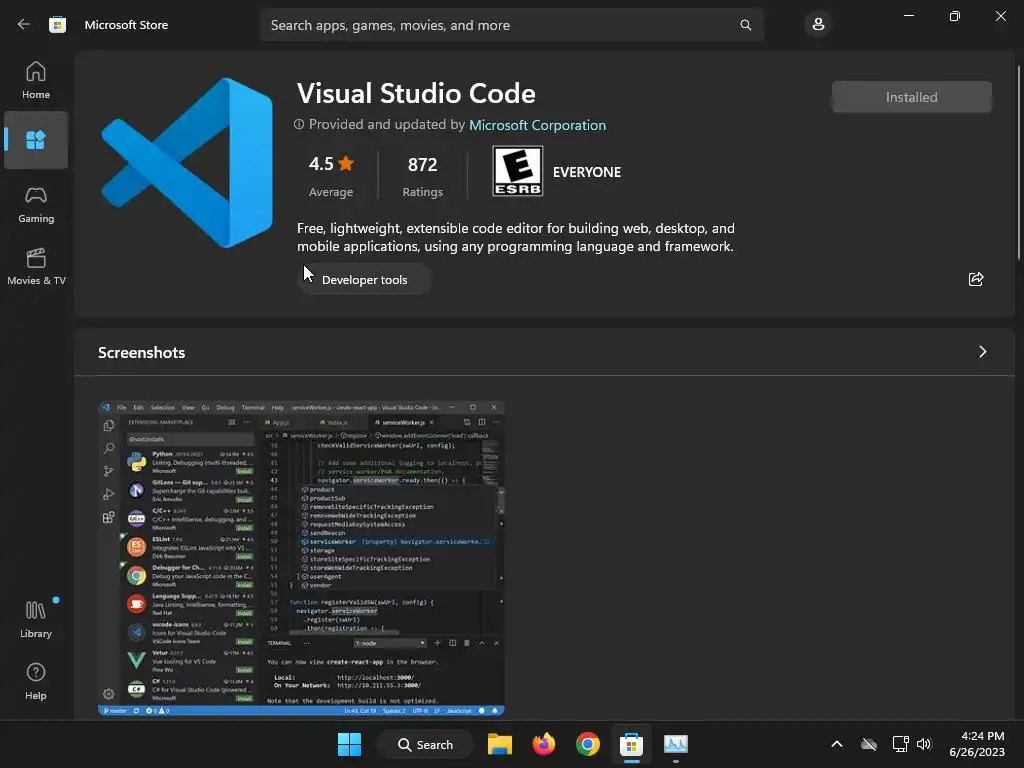This screenshot has height=768, width=1024.
Task: Open volume speaker tray icon
Action: (923, 744)
